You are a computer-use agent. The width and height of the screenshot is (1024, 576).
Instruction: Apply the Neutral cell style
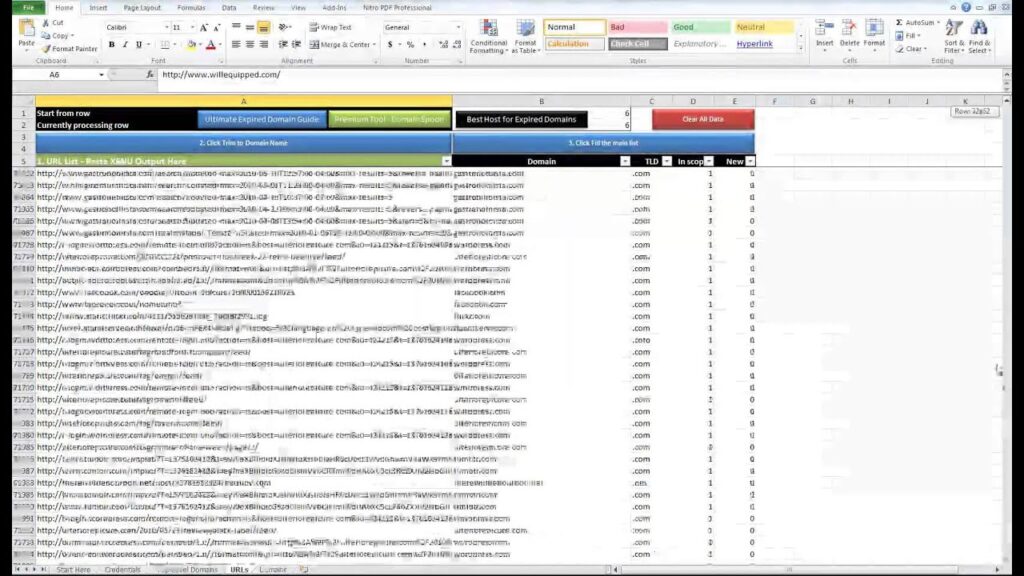coord(763,27)
